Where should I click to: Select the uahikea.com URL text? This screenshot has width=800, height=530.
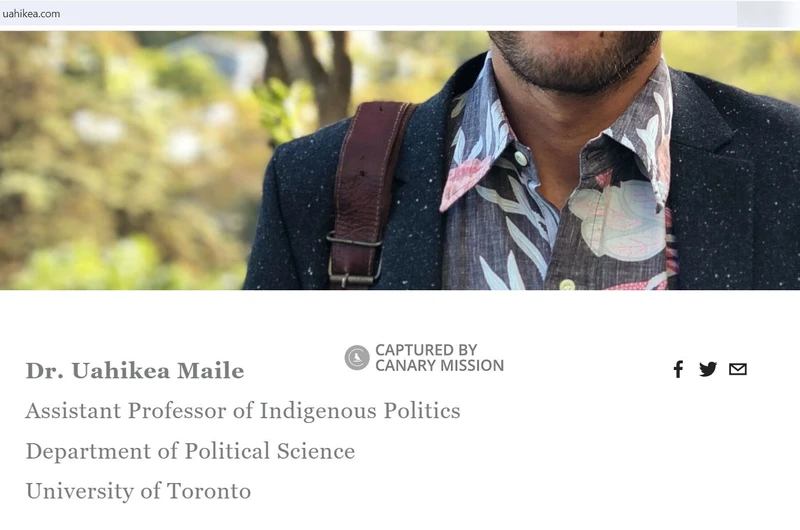(31, 14)
